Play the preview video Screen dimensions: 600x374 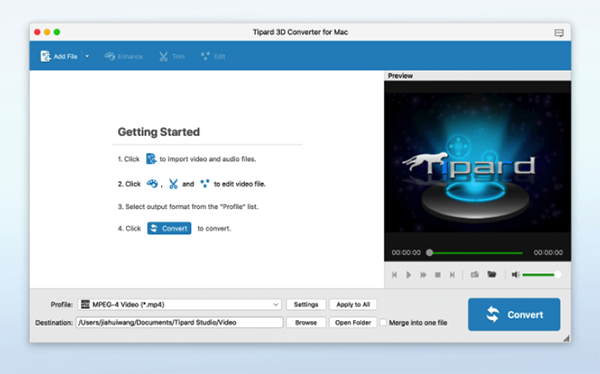pyautogui.click(x=409, y=274)
